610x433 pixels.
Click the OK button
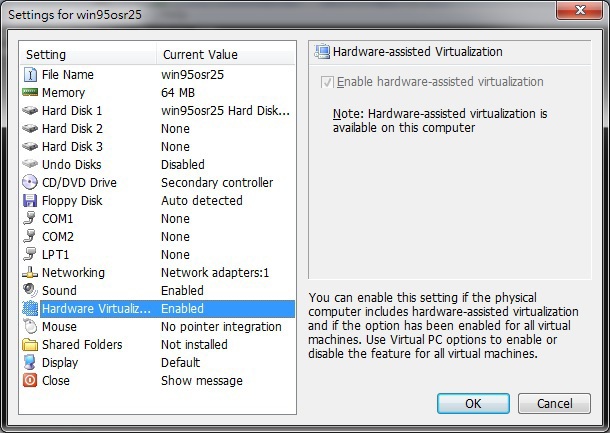point(473,403)
